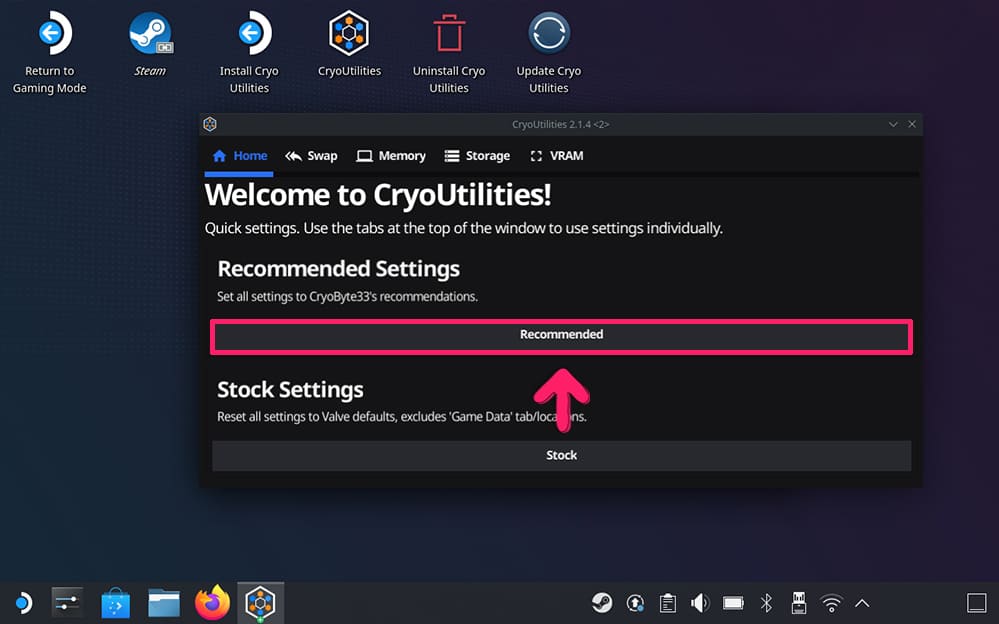Open System Settings from the taskbar
The height and width of the screenshot is (624, 999).
(x=67, y=602)
